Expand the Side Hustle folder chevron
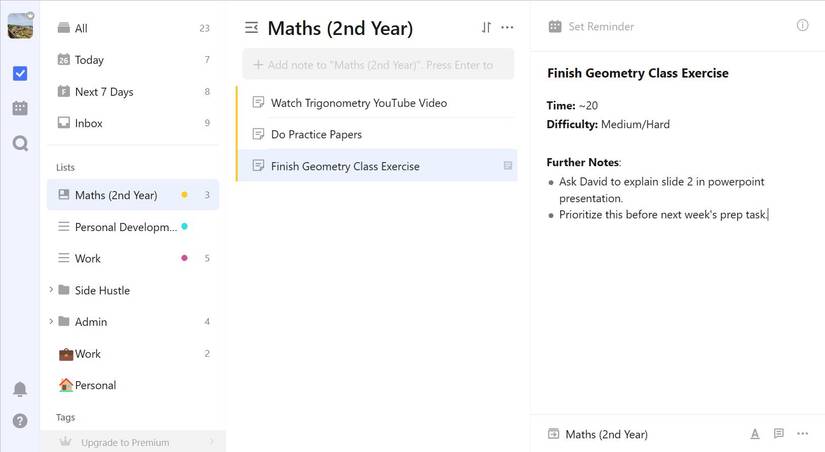Image resolution: width=825 pixels, height=452 pixels. coord(51,290)
